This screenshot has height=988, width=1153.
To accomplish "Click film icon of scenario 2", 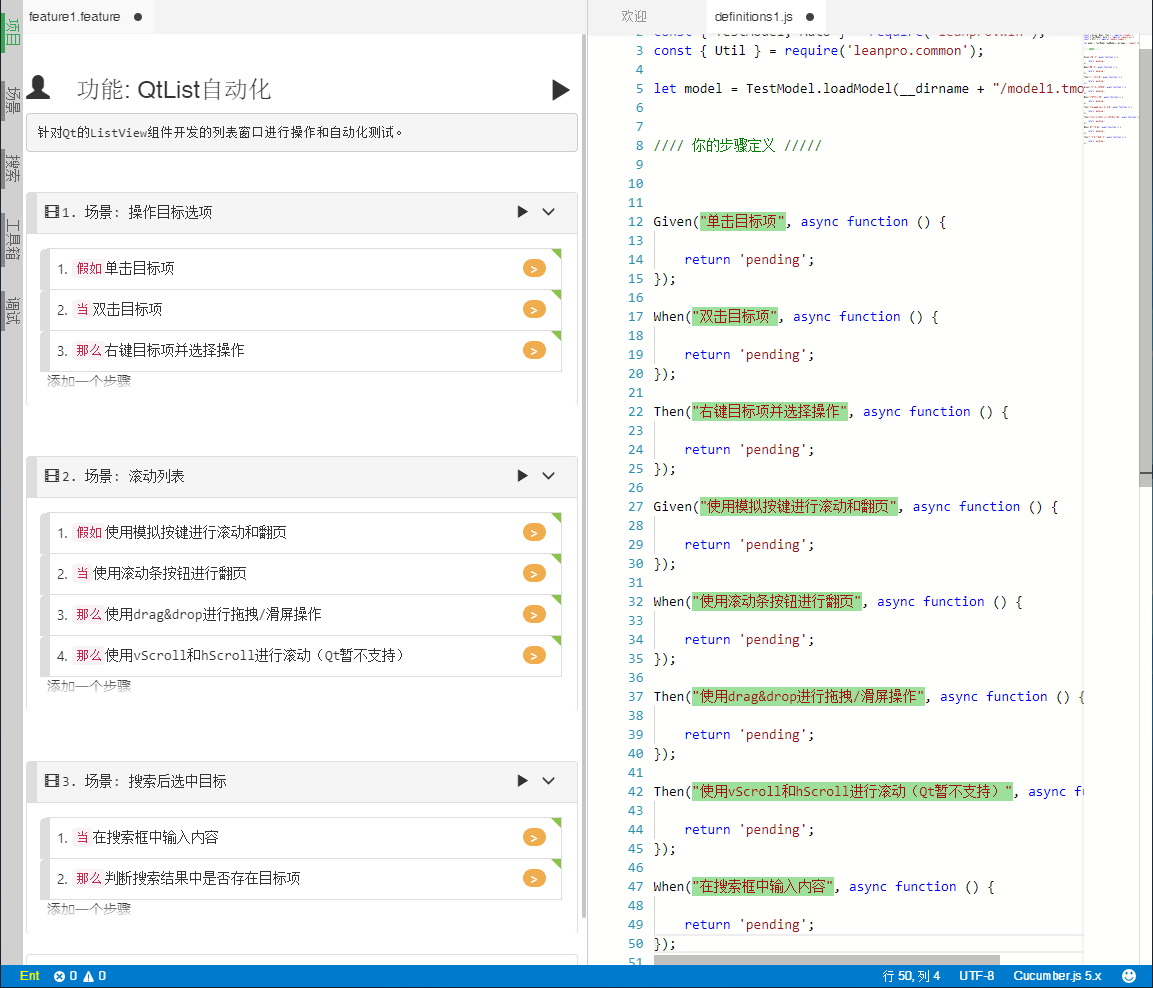I will click(x=51, y=476).
